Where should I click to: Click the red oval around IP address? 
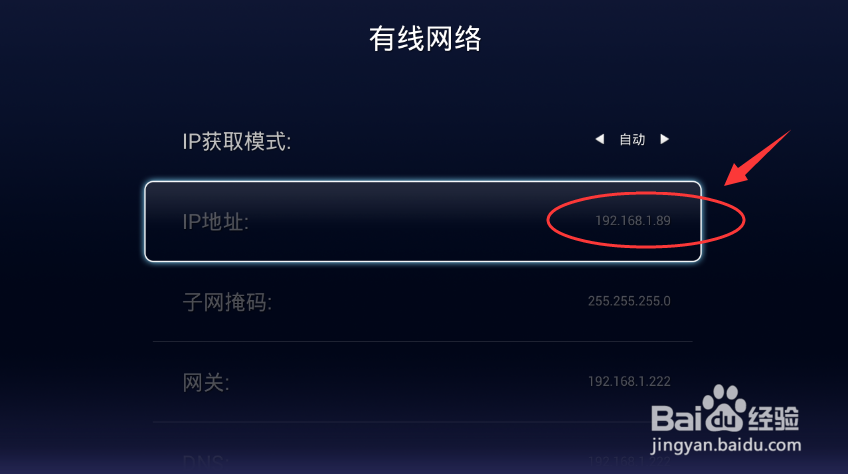point(646,220)
